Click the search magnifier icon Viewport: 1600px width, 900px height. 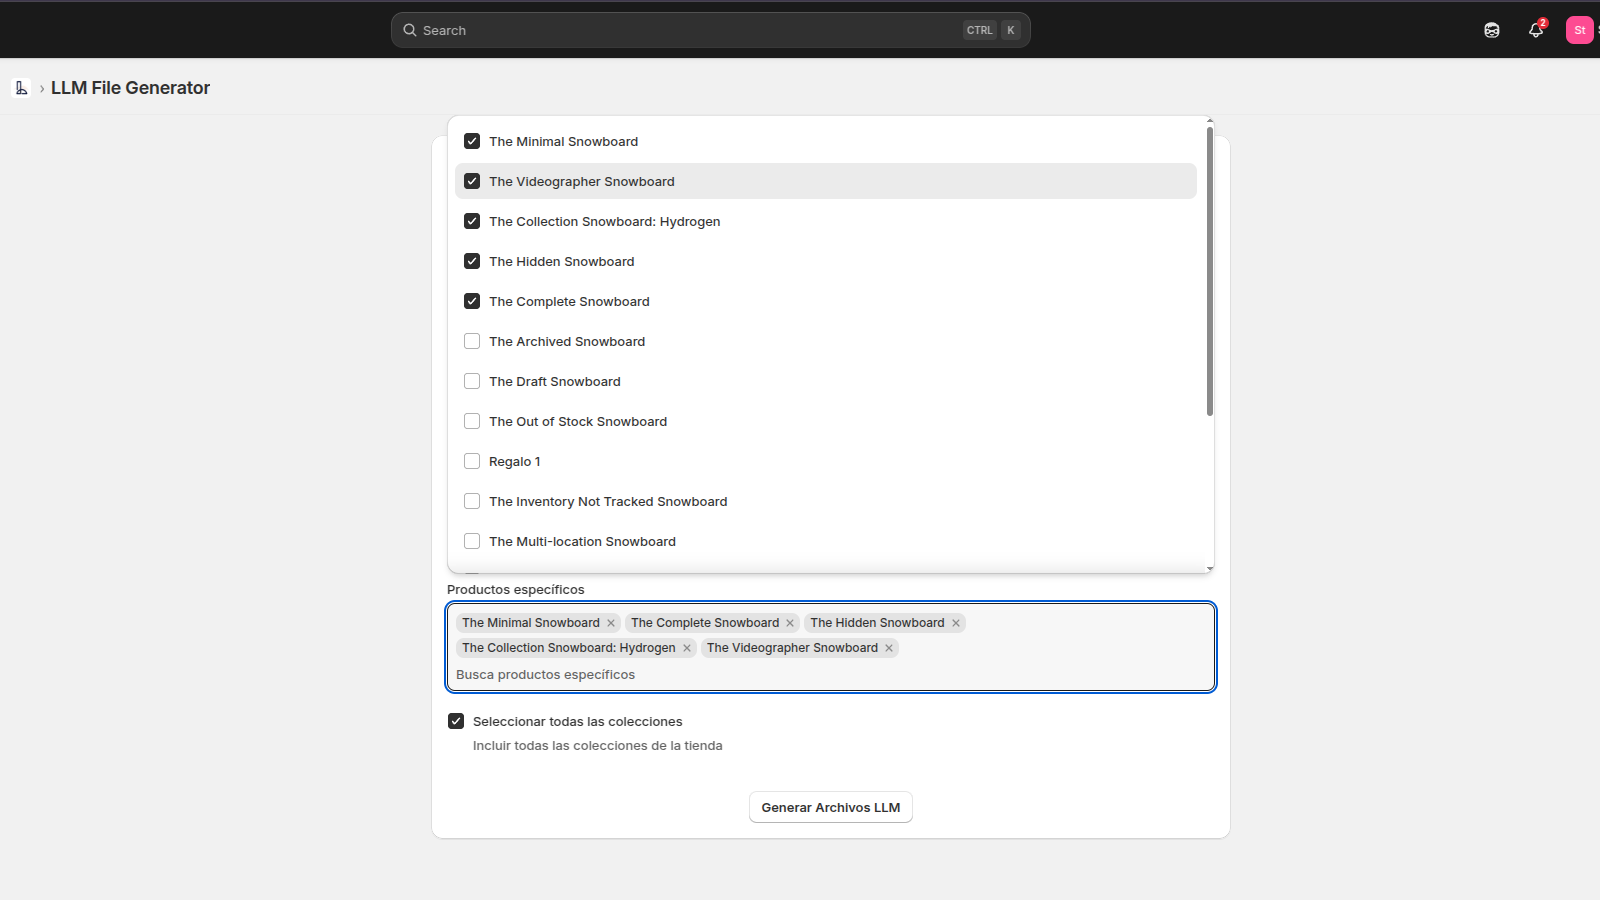410,30
